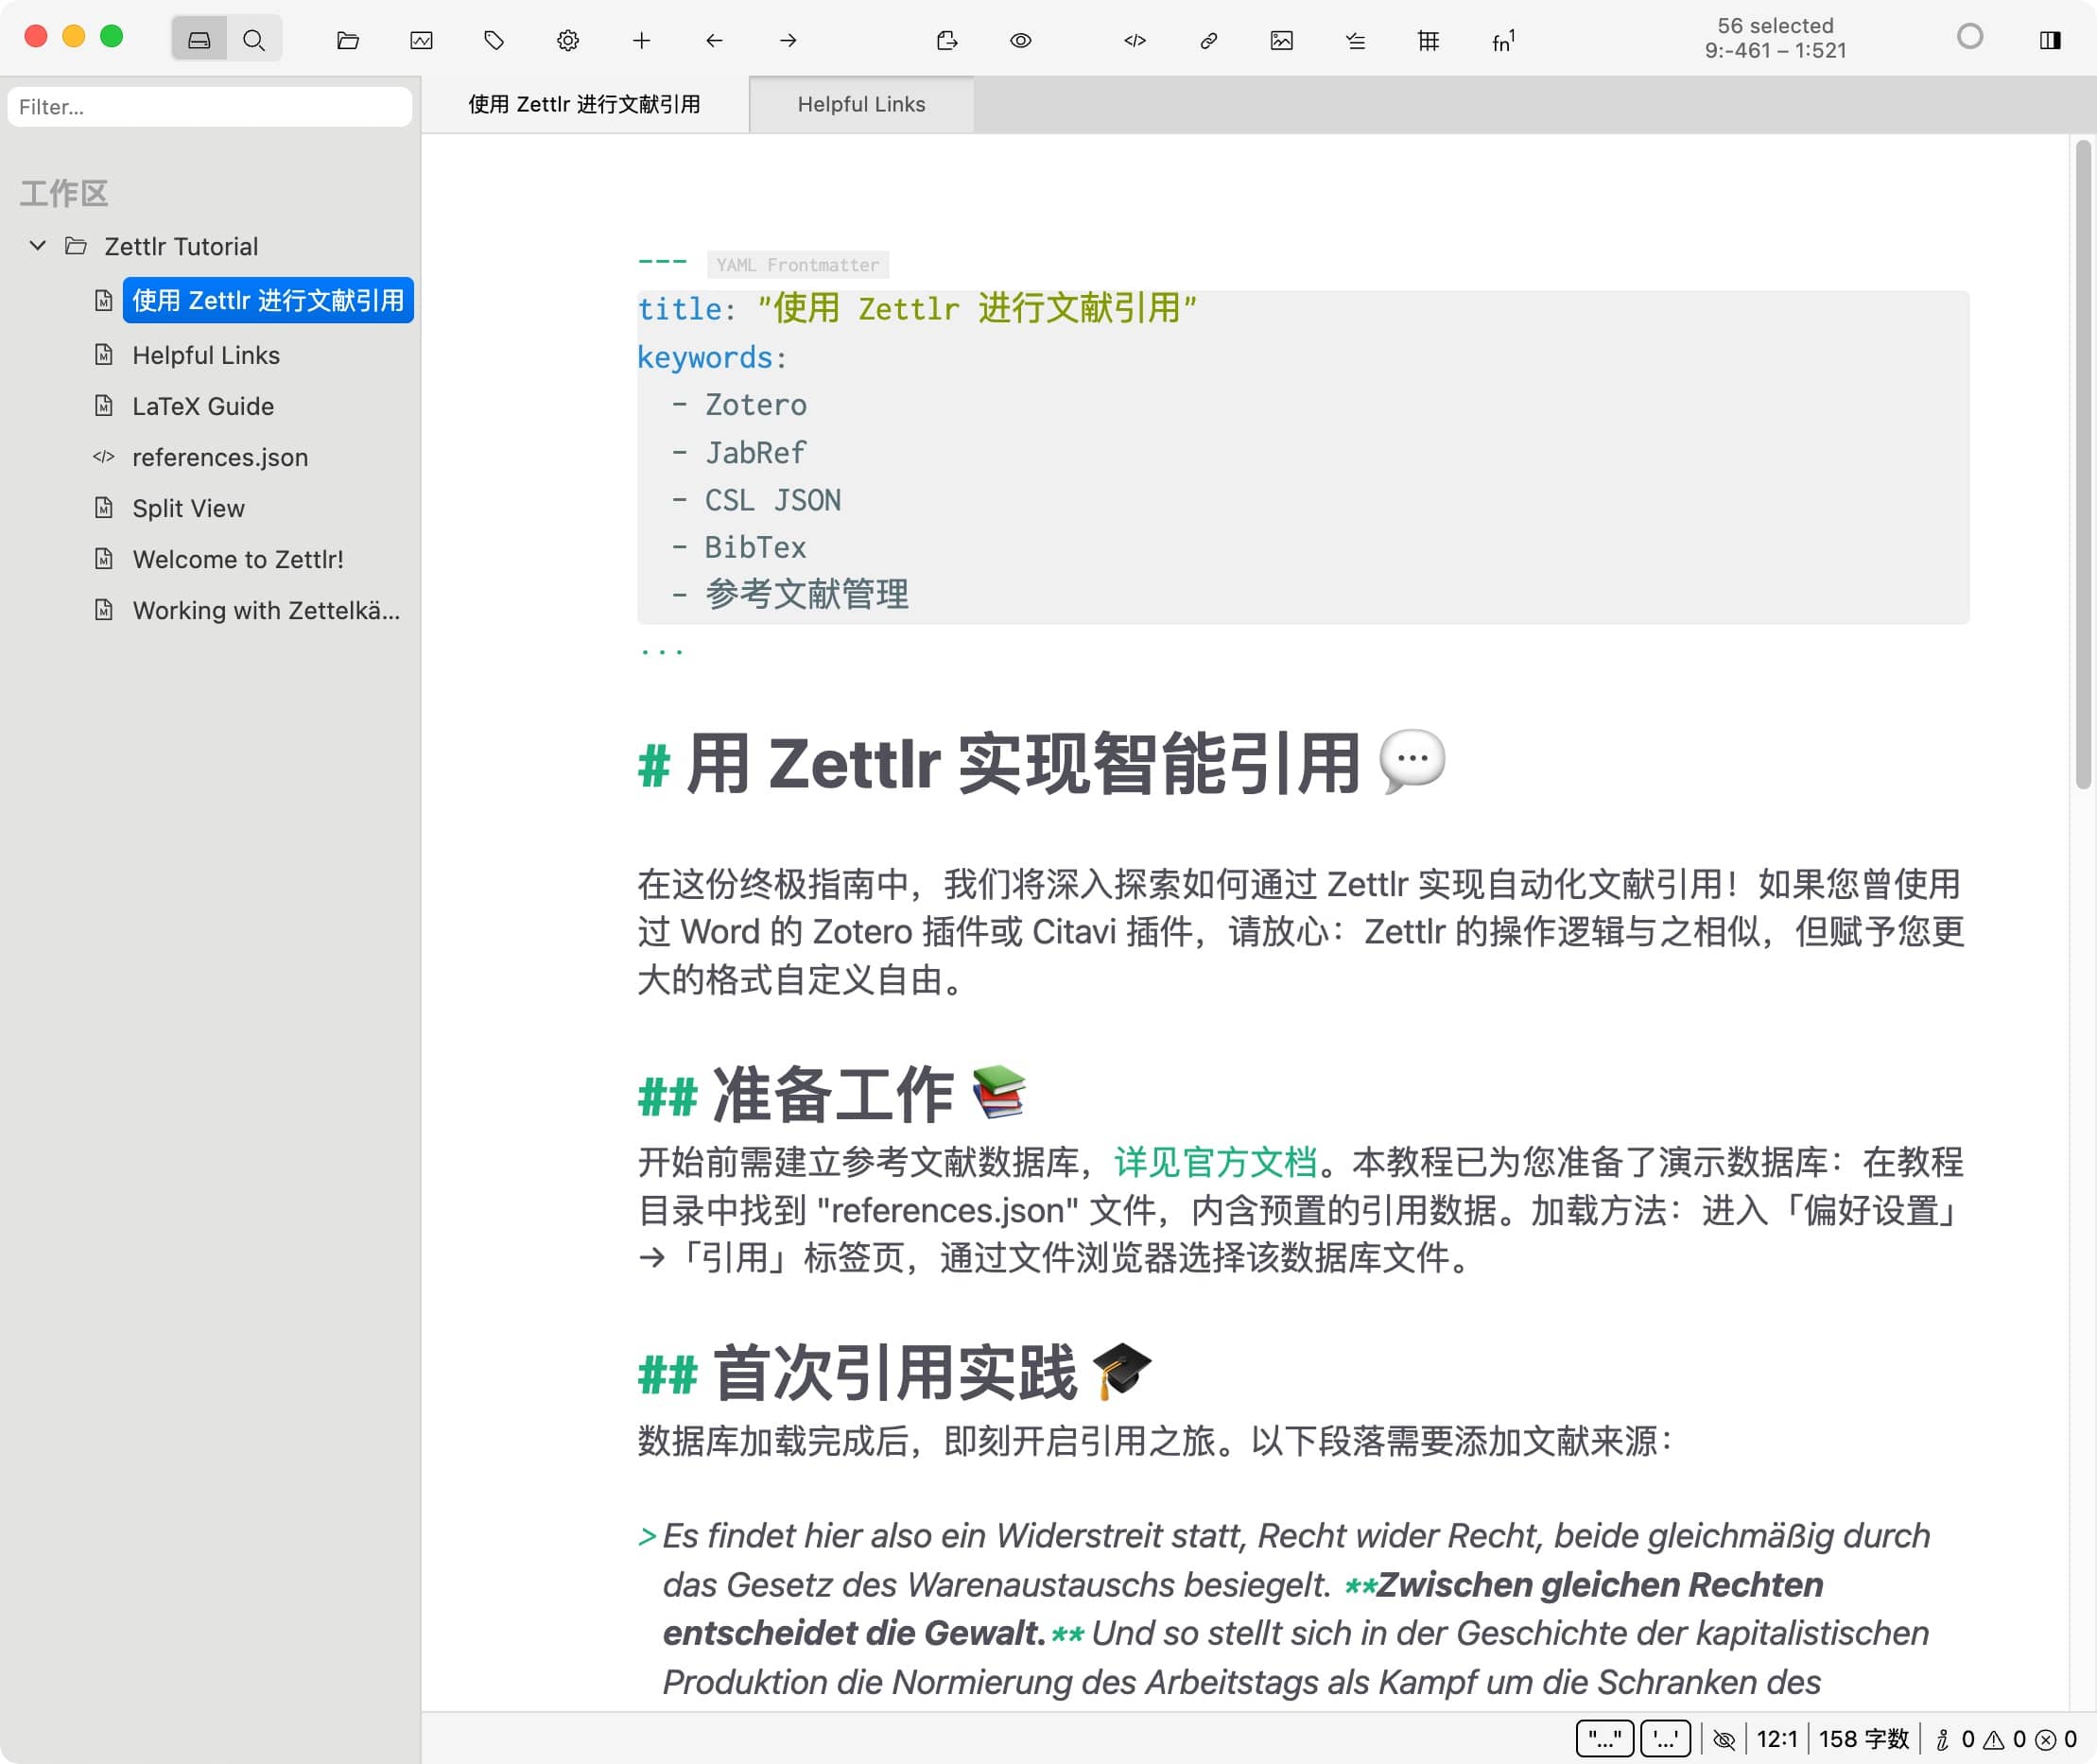Switch to global search view
The width and height of the screenshot is (2097, 1764).
click(254, 40)
